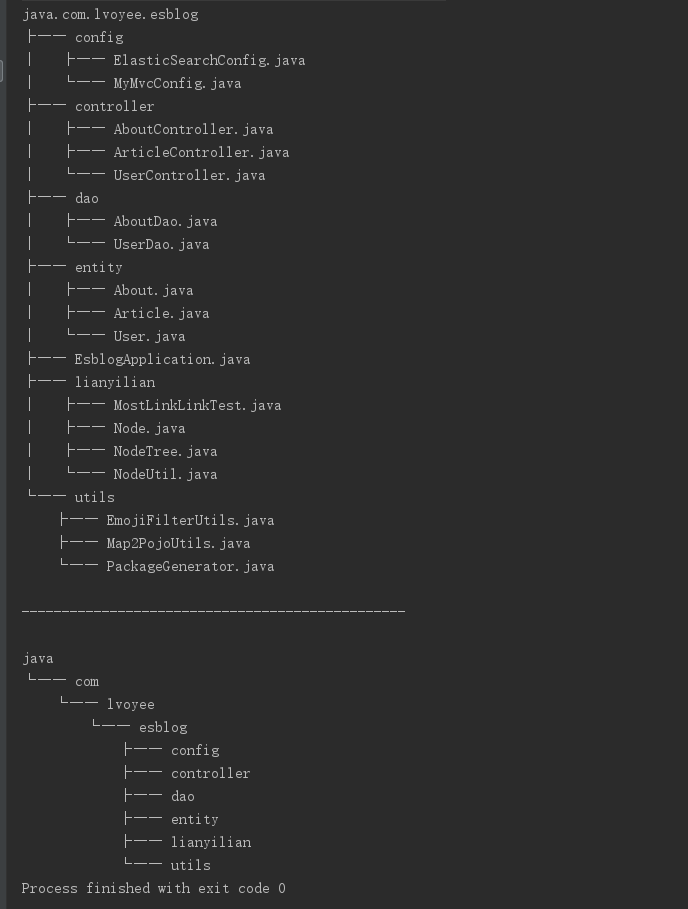The width and height of the screenshot is (688, 909).
Task: Click the ElasticSearchConfig.java entry
Action: tap(209, 60)
